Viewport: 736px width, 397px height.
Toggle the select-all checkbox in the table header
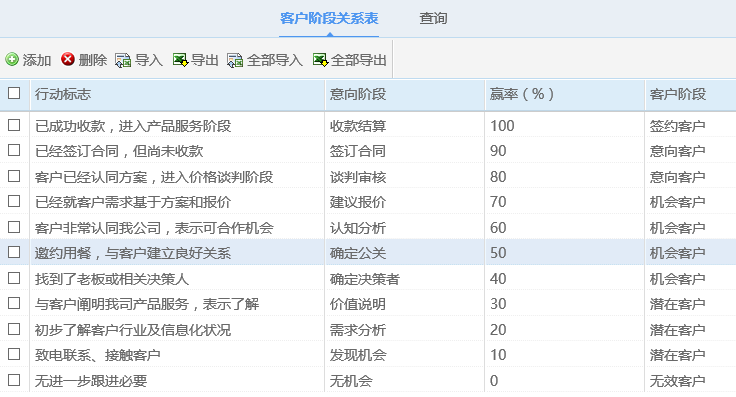(x=14, y=93)
